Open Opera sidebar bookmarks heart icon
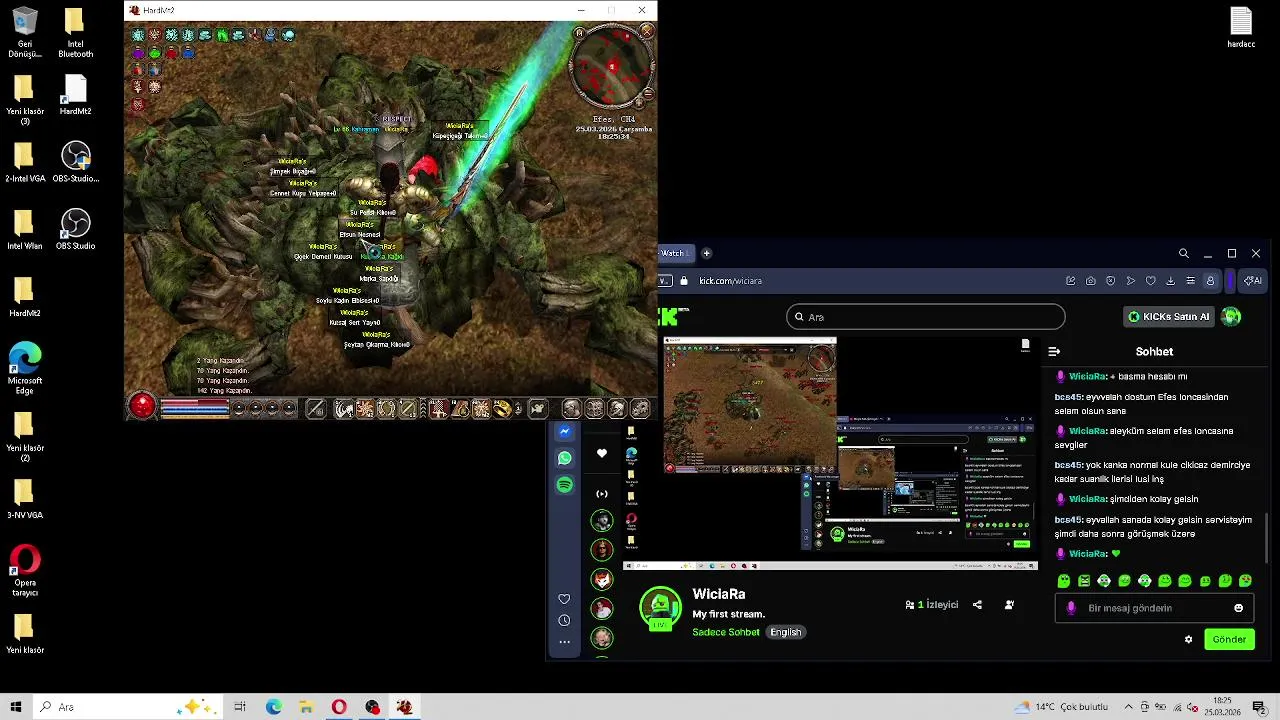The width and height of the screenshot is (1280, 720). pos(564,599)
